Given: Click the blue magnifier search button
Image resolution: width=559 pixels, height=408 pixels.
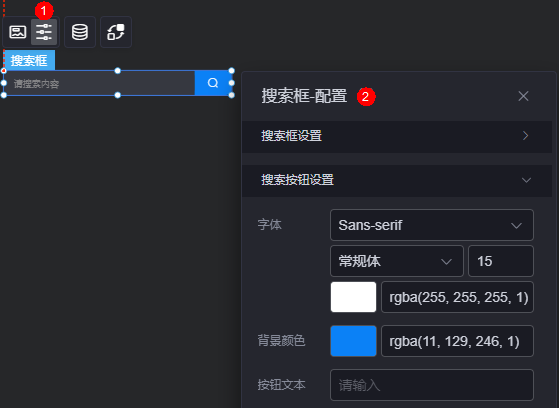Looking at the screenshot, I should click(x=213, y=83).
